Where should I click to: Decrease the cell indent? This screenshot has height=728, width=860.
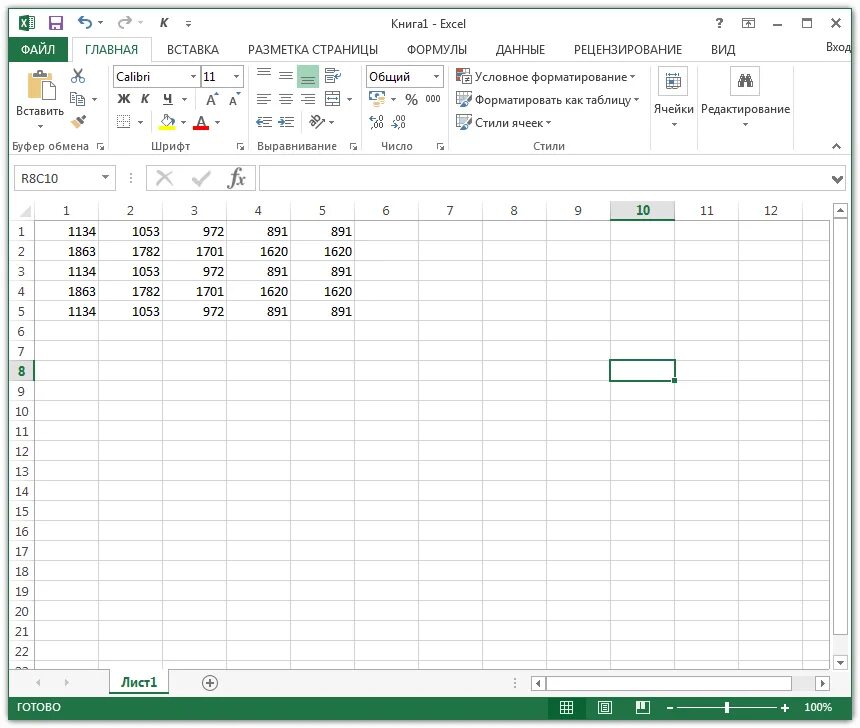(x=264, y=122)
